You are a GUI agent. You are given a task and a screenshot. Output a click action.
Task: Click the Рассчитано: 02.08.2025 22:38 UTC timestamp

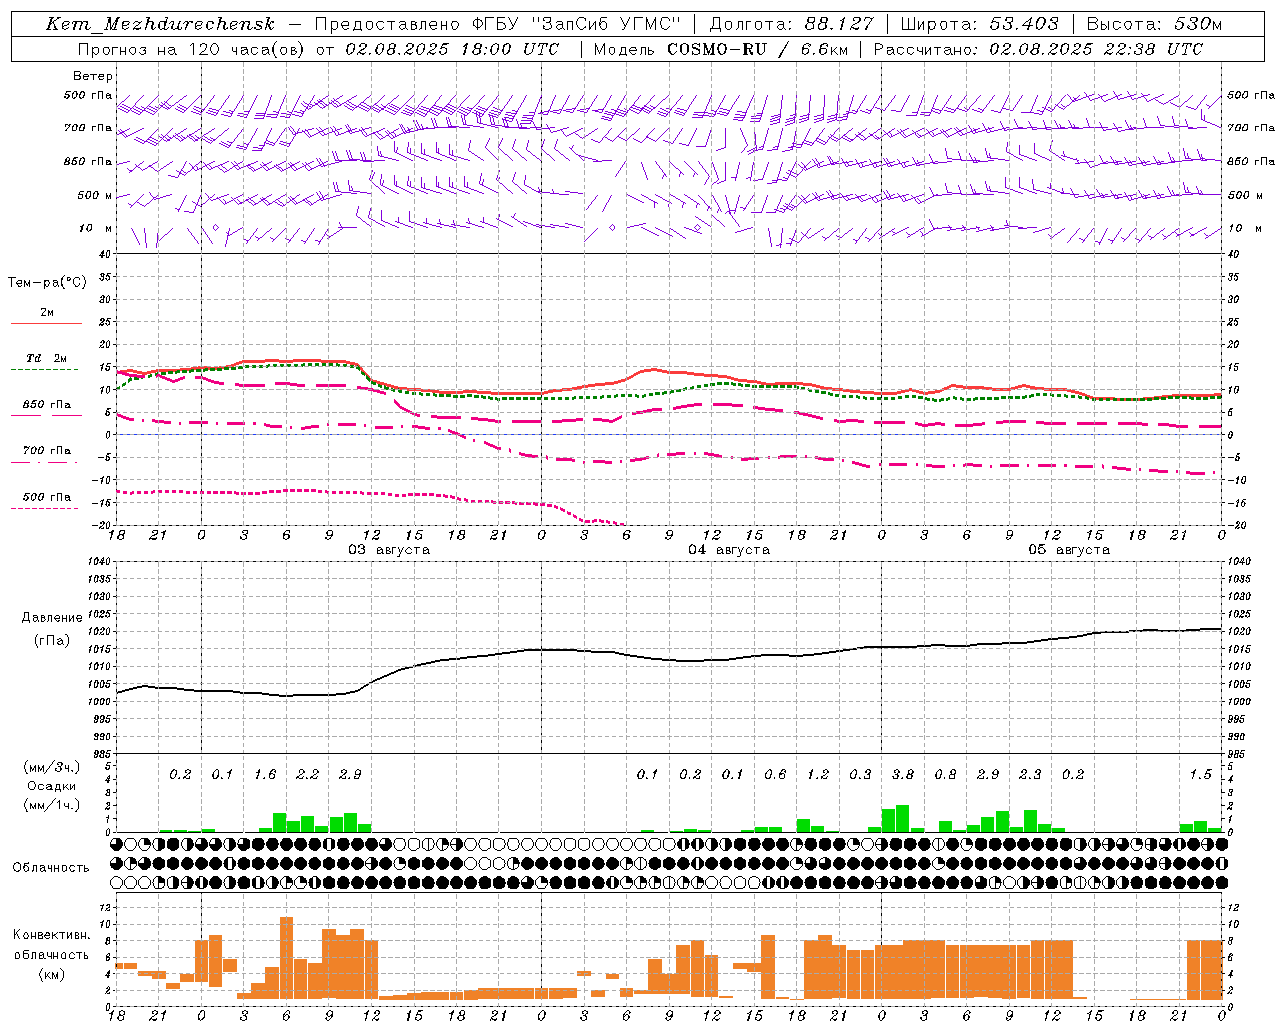coord(1038,49)
